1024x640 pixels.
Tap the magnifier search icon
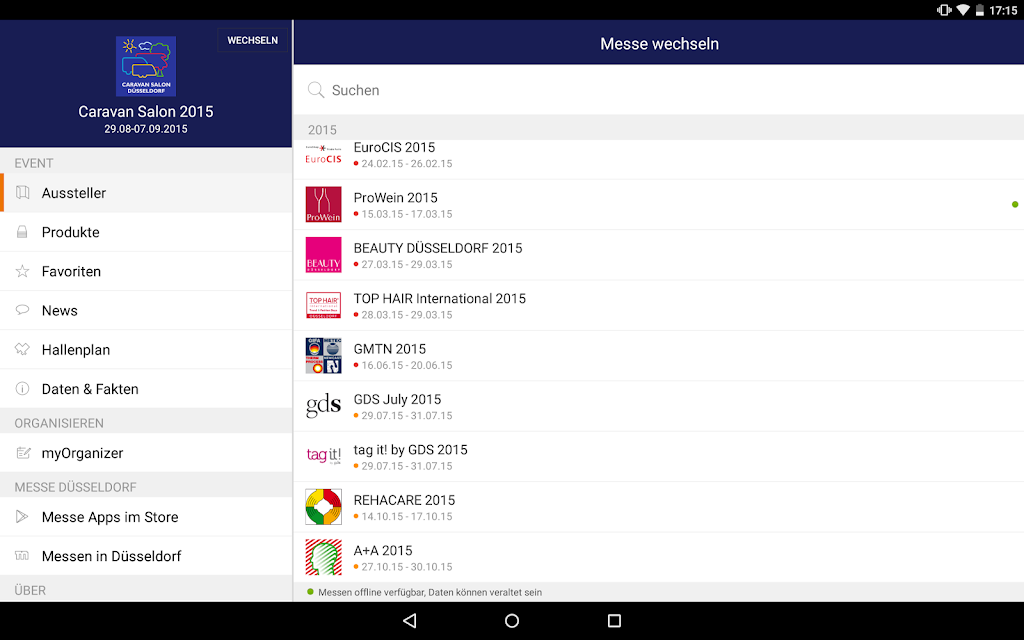click(316, 90)
